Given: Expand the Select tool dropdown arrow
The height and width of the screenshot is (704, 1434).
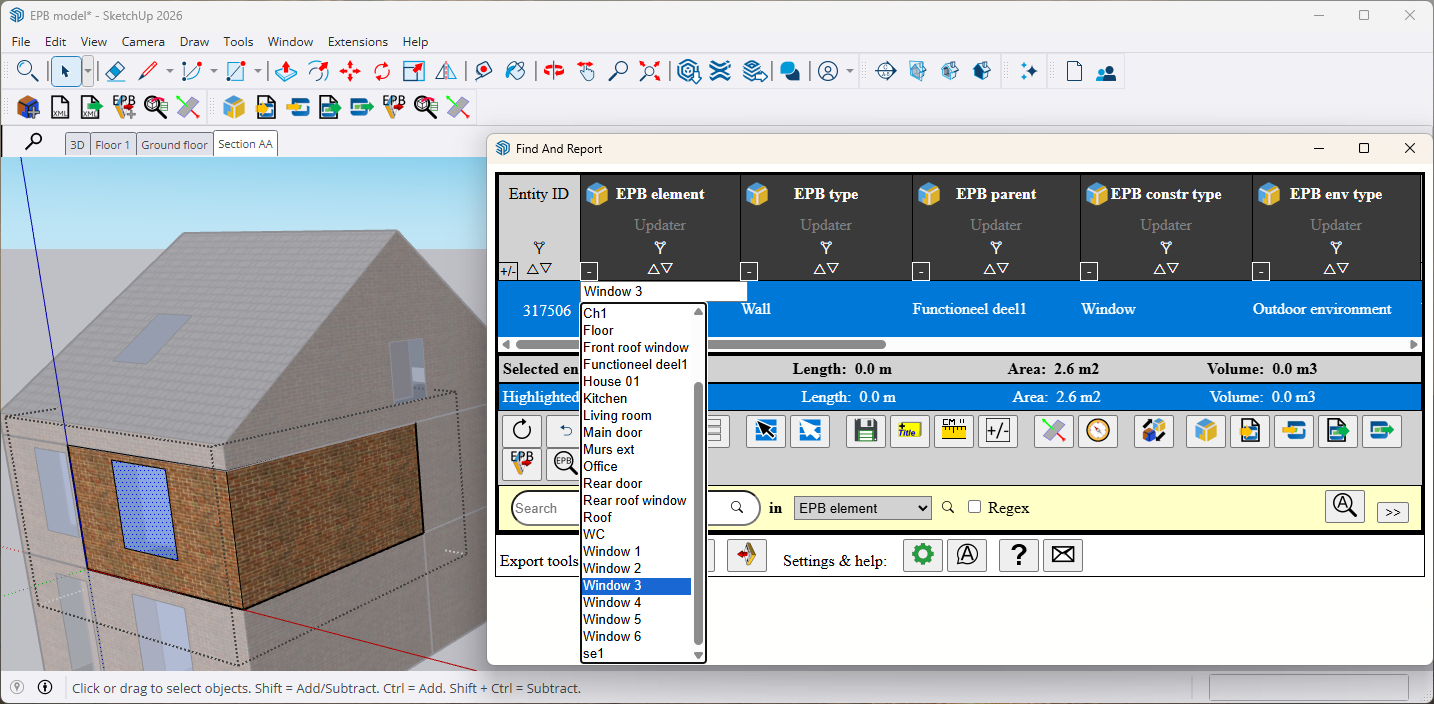Looking at the screenshot, I should click(x=88, y=71).
